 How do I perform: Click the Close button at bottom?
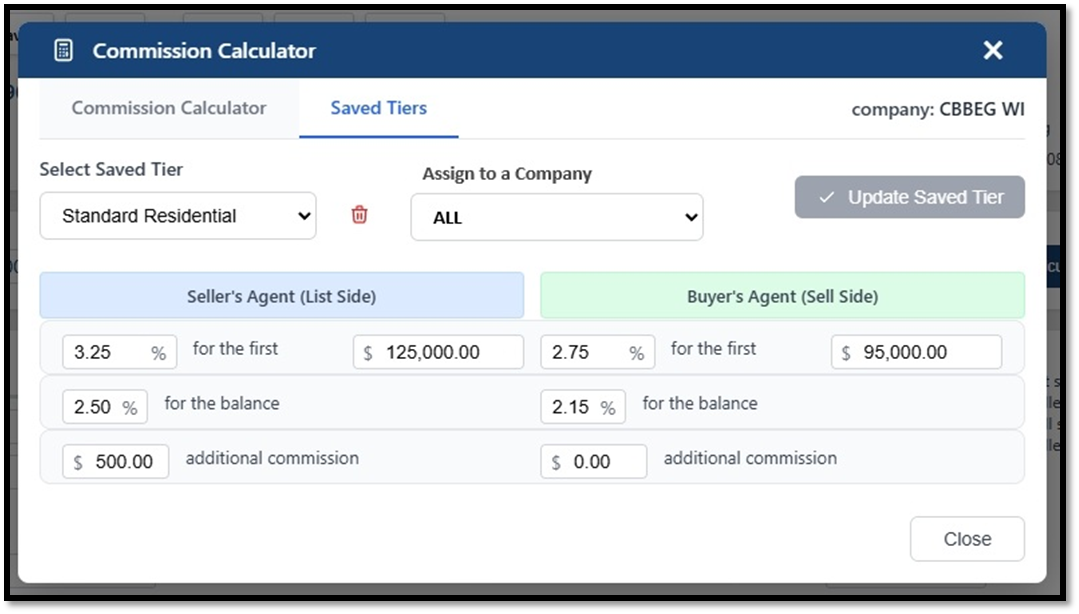point(966,539)
